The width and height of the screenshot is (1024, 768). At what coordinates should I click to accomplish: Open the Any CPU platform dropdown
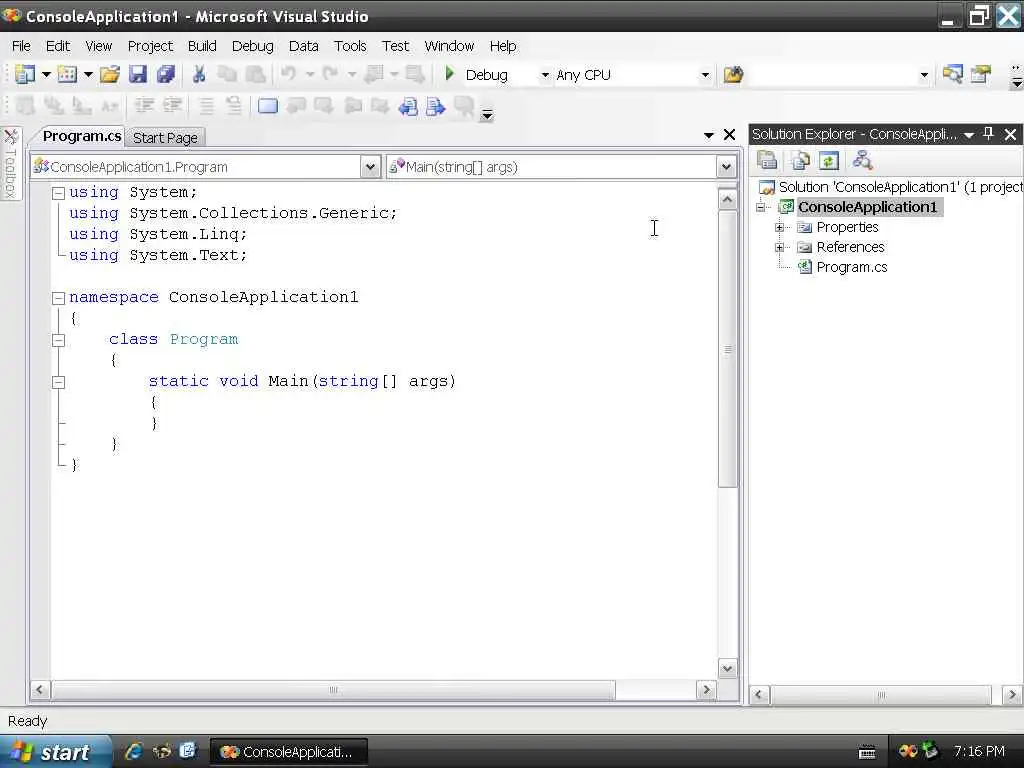point(705,75)
